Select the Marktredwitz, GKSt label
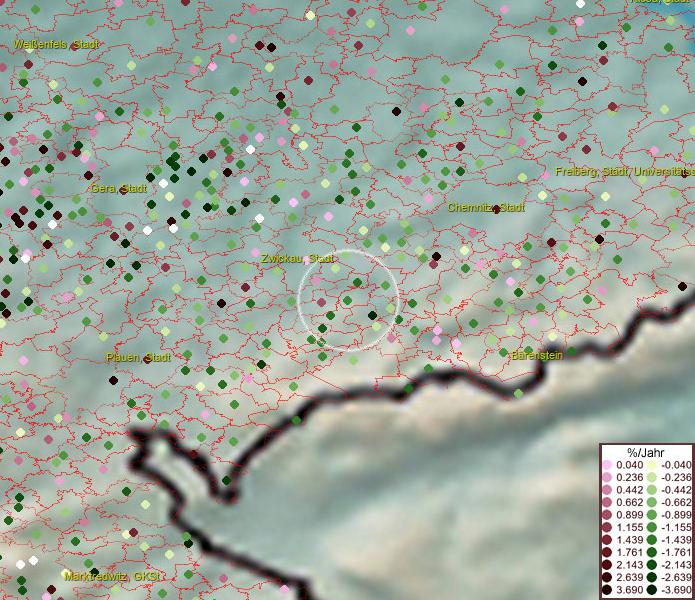 (112, 577)
